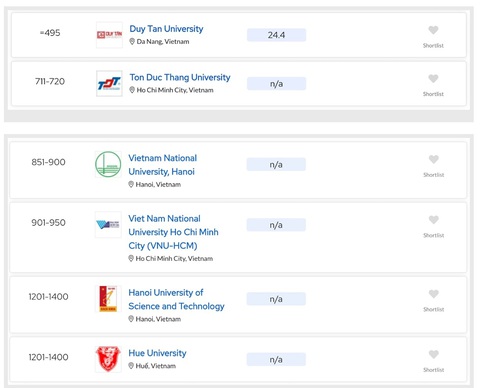Screen dimensions: 480x388
Task: Click the Hue University red crest logo
Action: click(x=108, y=359)
